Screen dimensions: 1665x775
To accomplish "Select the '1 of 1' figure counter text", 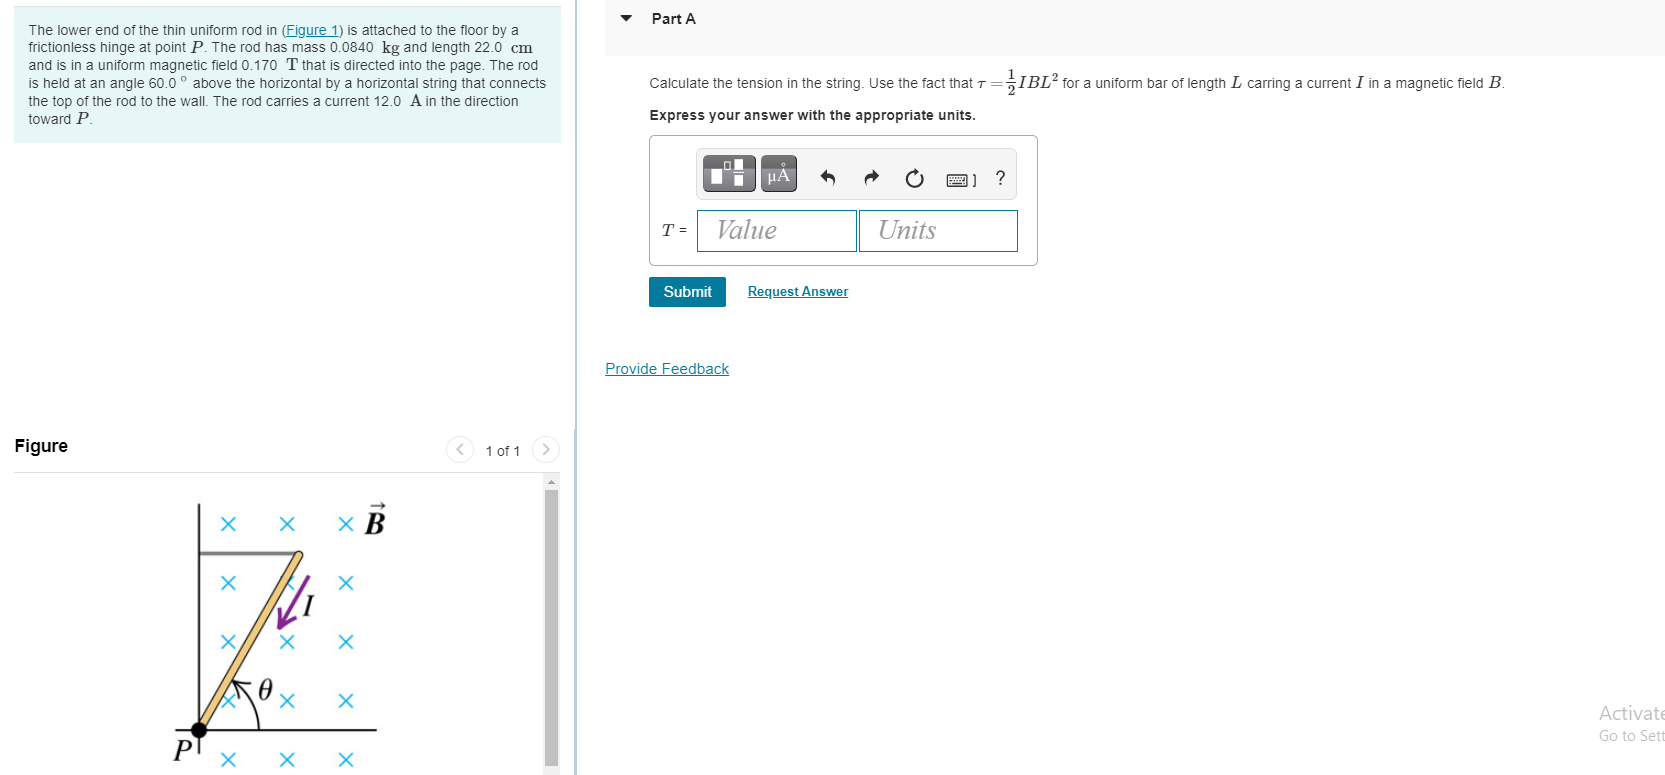I will coord(503,451).
